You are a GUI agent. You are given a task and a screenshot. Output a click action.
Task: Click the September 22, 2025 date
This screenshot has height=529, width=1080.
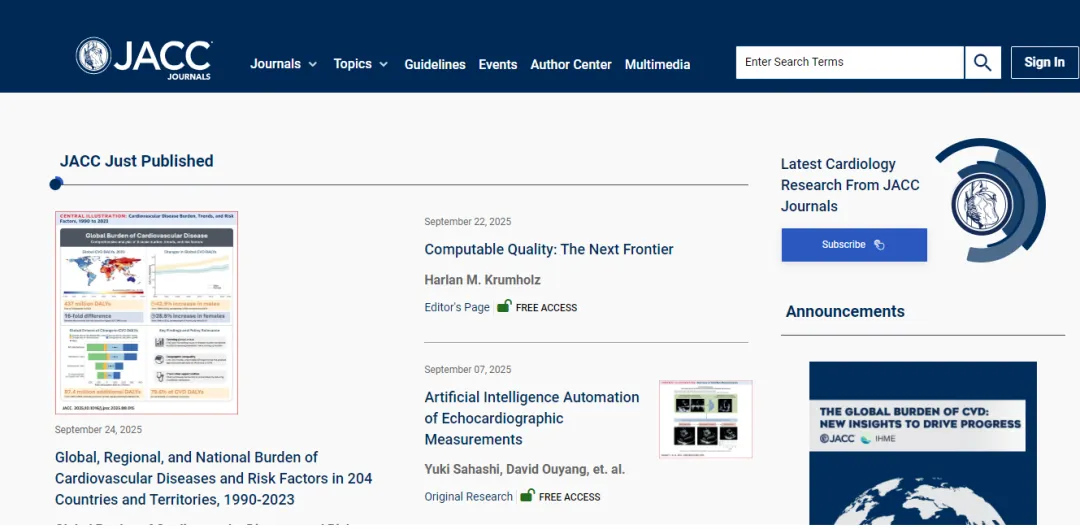pos(468,222)
